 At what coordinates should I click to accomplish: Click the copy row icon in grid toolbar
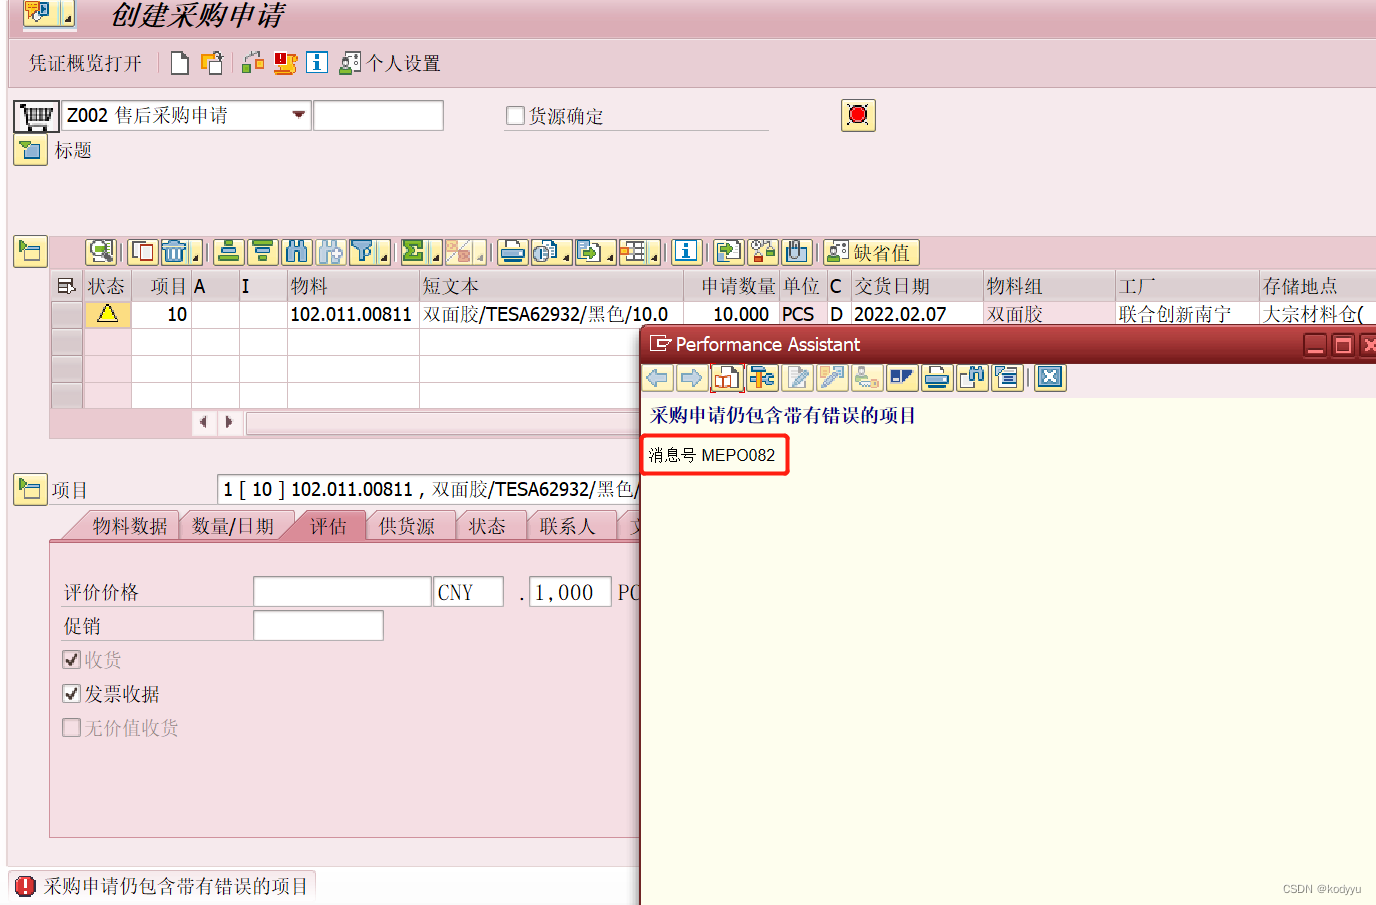click(x=143, y=252)
